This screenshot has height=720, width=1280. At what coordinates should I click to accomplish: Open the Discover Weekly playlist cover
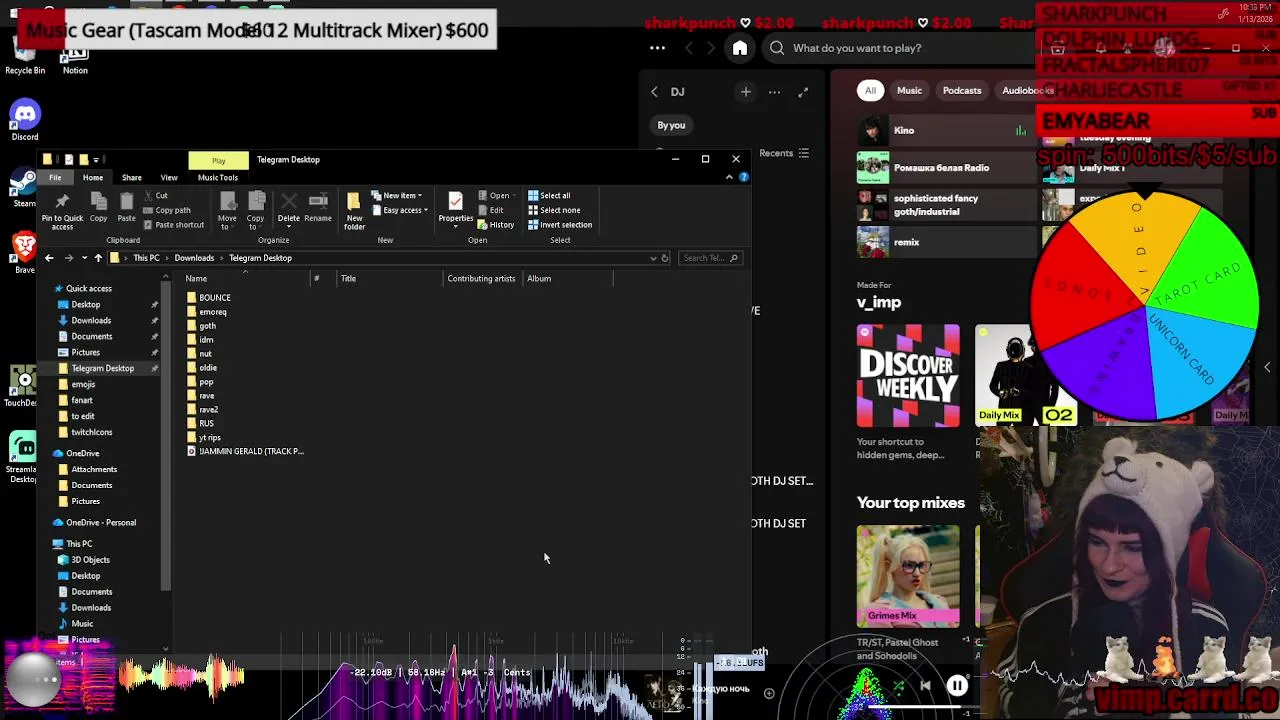(908, 375)
